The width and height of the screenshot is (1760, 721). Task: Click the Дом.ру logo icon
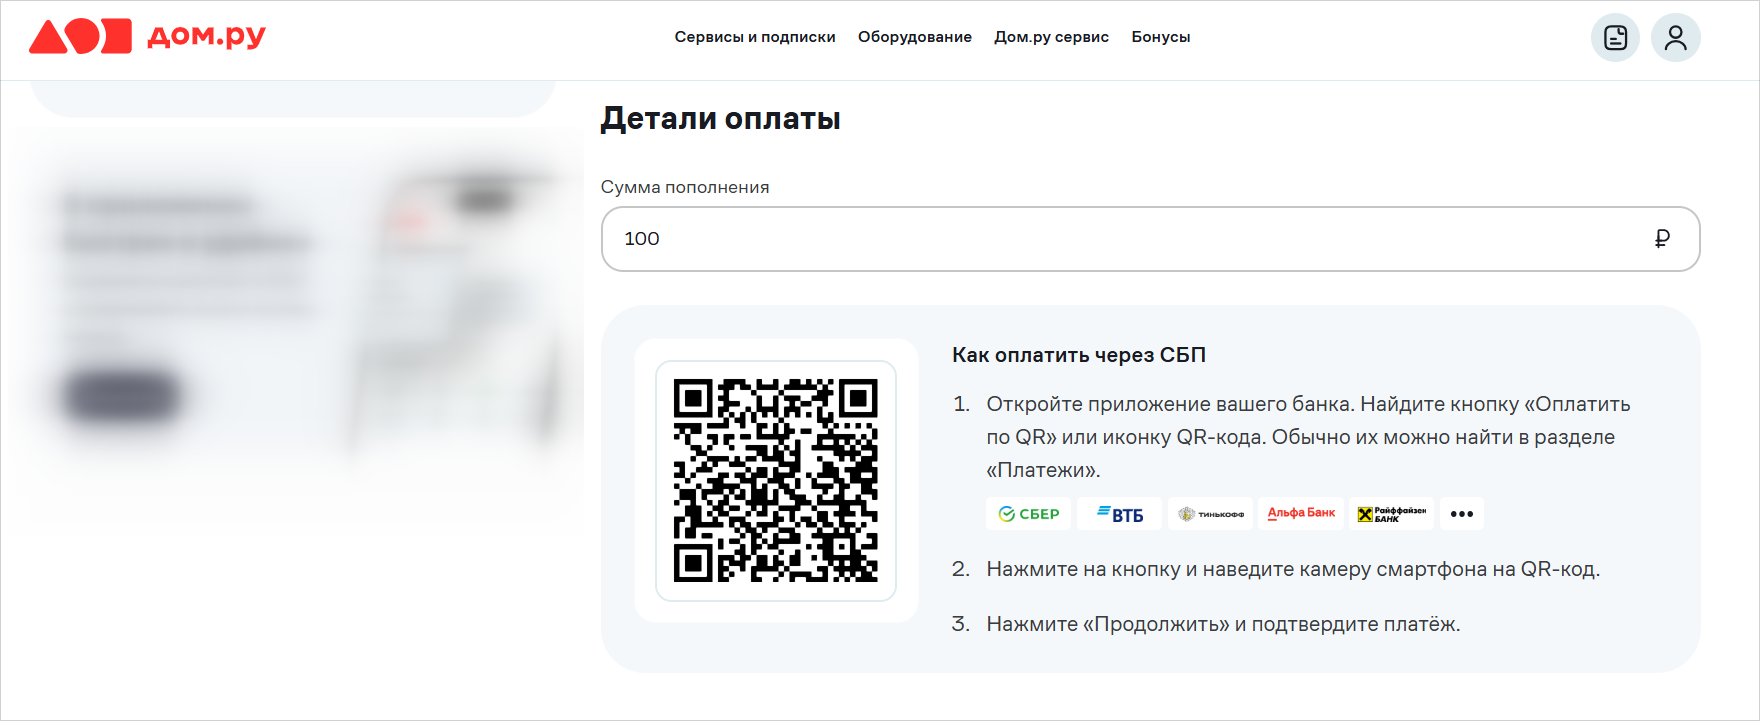pos(80,36)
